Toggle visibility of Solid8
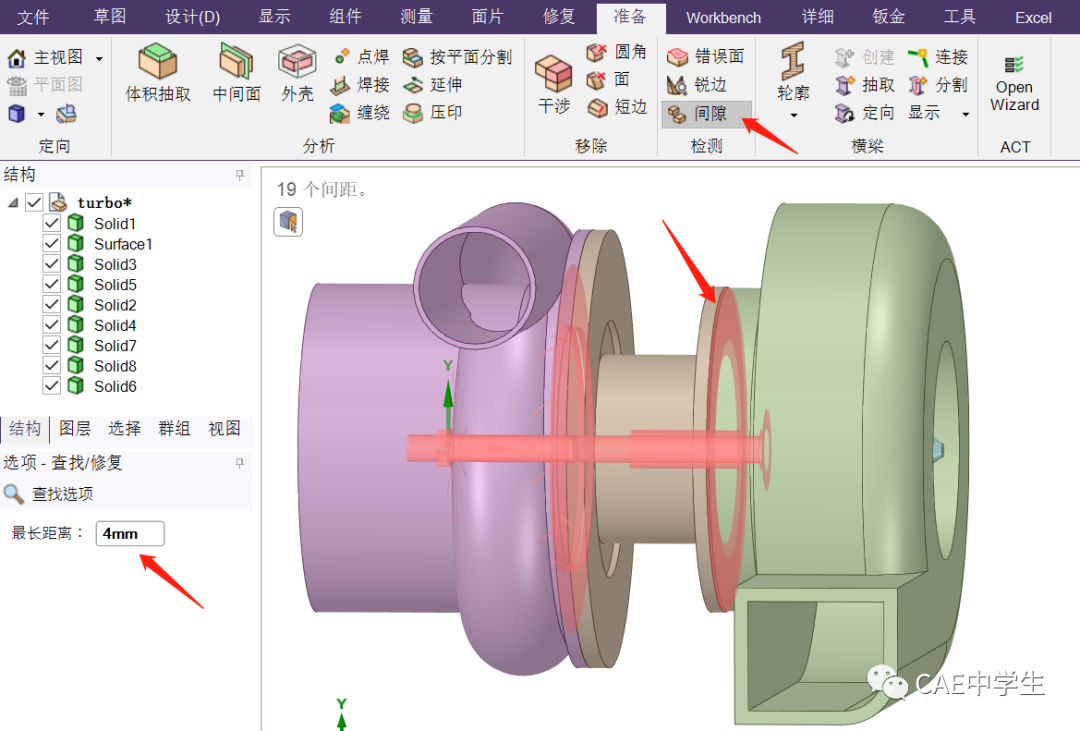Screen dimensions: 1080x731 pos(52,365)
